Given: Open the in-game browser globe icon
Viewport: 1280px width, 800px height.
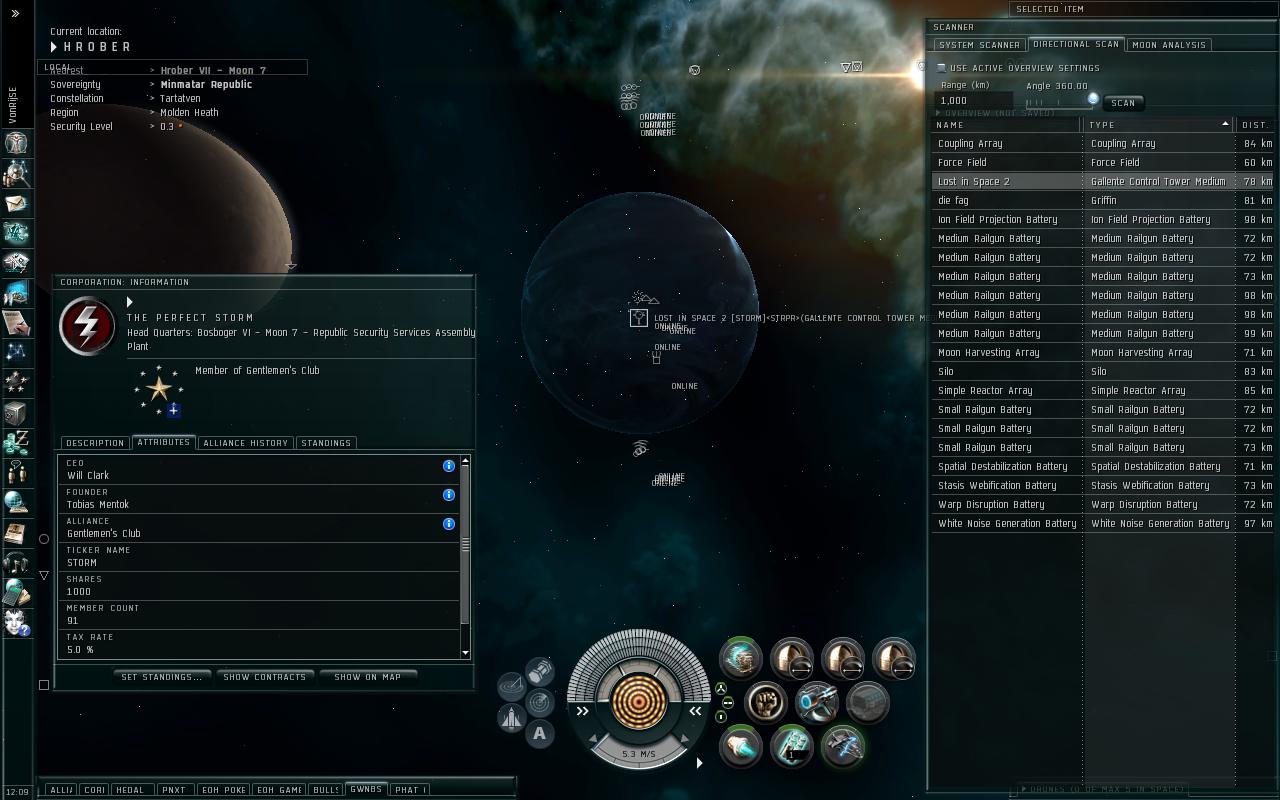Looking at the screenshot, I should point(16,502).
